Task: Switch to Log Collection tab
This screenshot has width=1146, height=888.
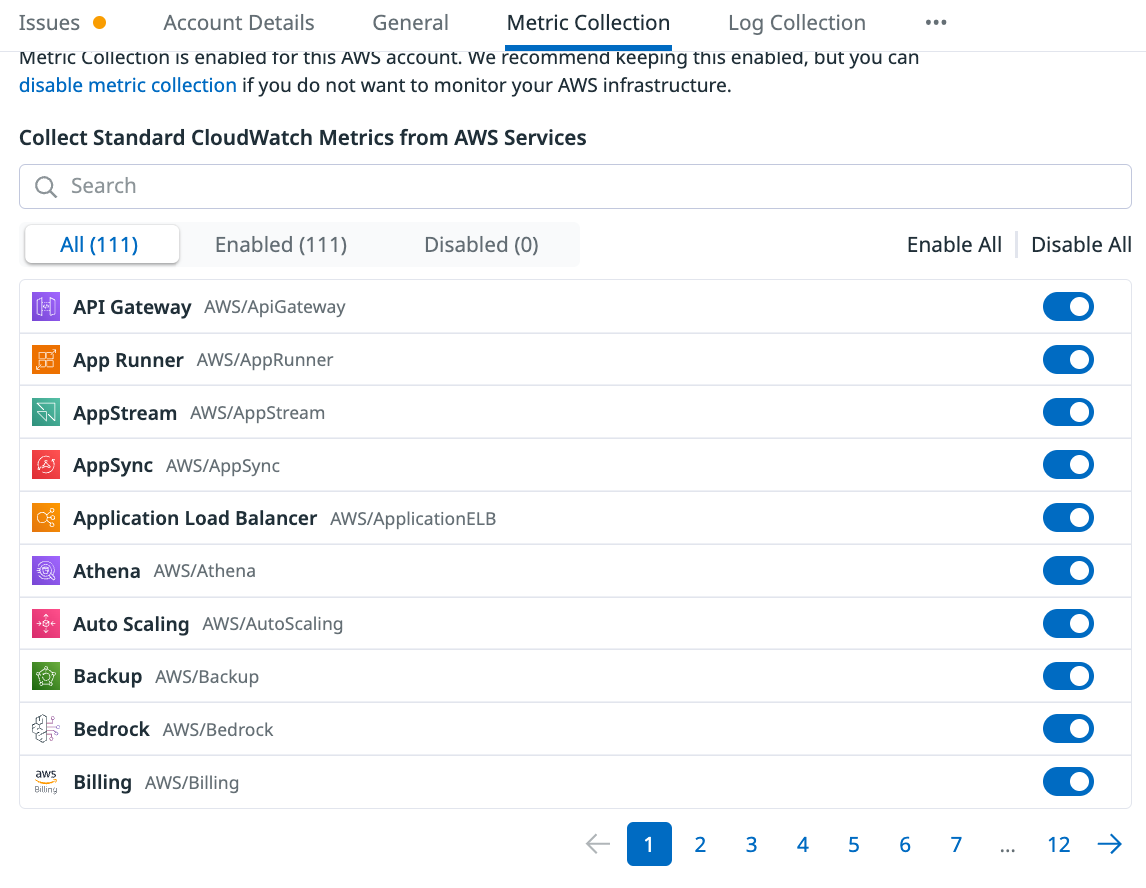Action: (x=797, y=23)
